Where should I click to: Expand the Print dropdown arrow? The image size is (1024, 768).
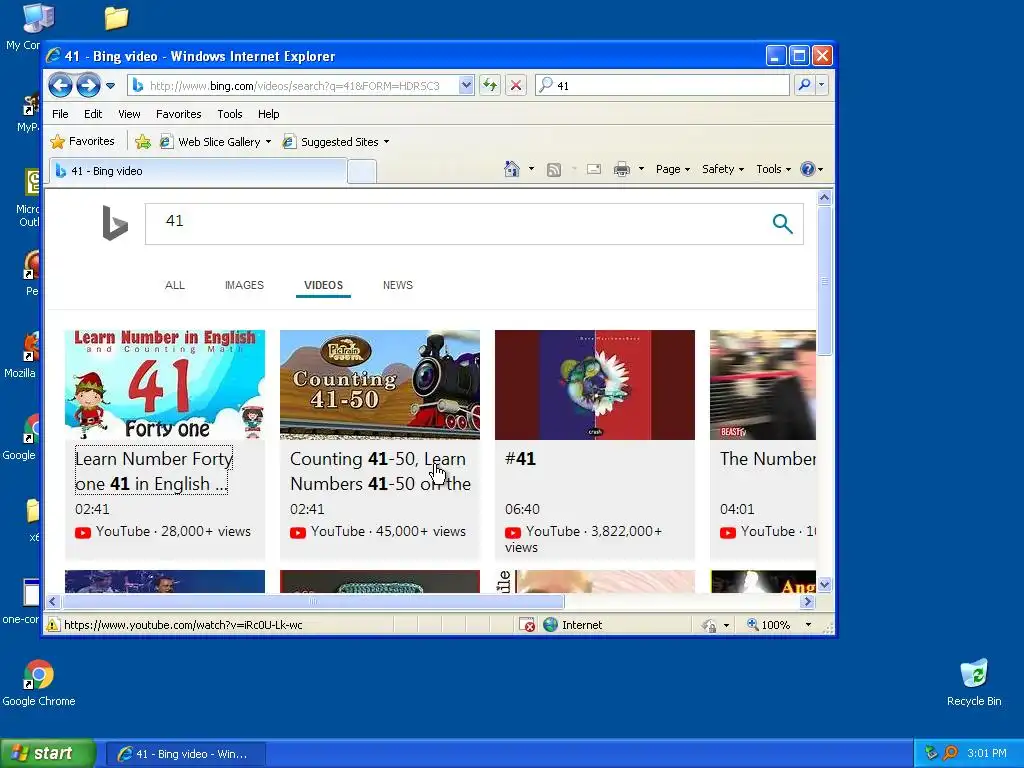pyautogui.click(x=641, y=169)
